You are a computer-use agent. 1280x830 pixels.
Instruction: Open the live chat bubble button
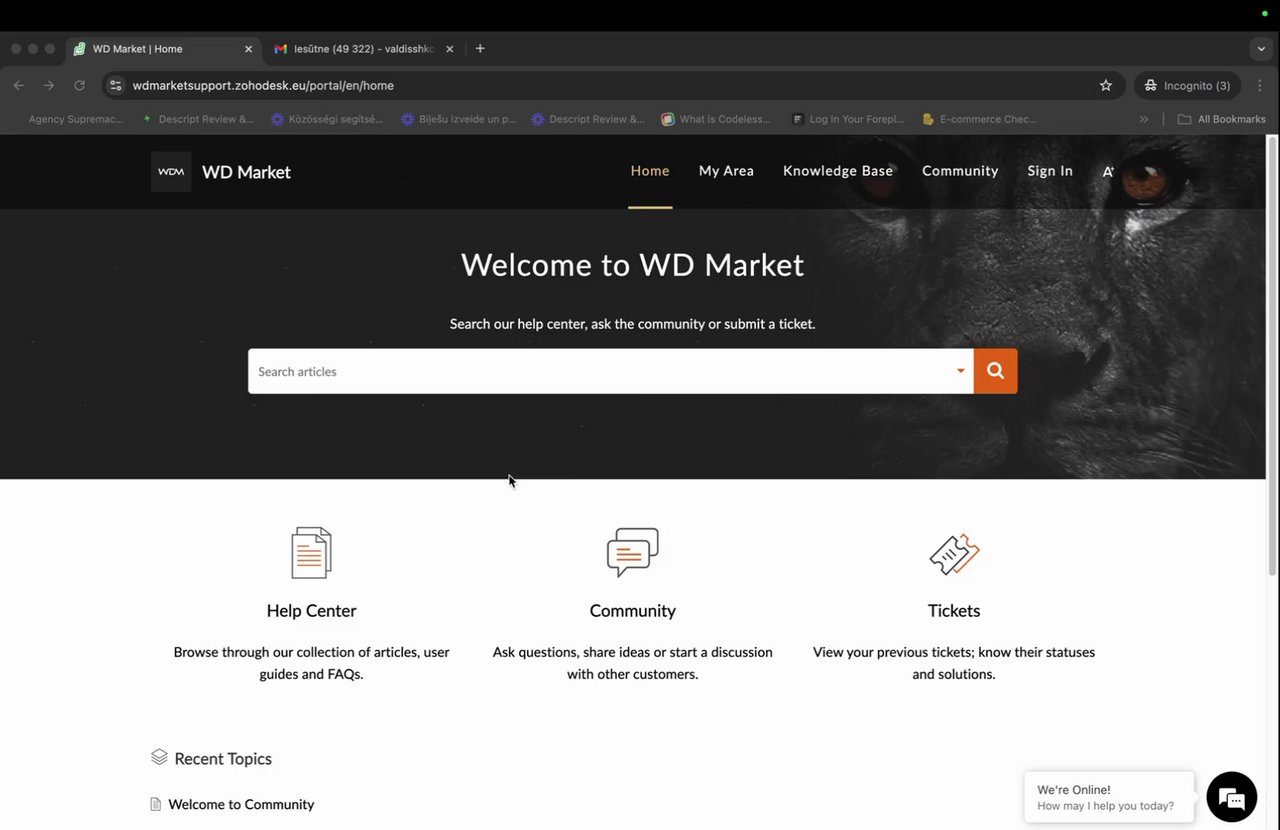coord(1231,797)
